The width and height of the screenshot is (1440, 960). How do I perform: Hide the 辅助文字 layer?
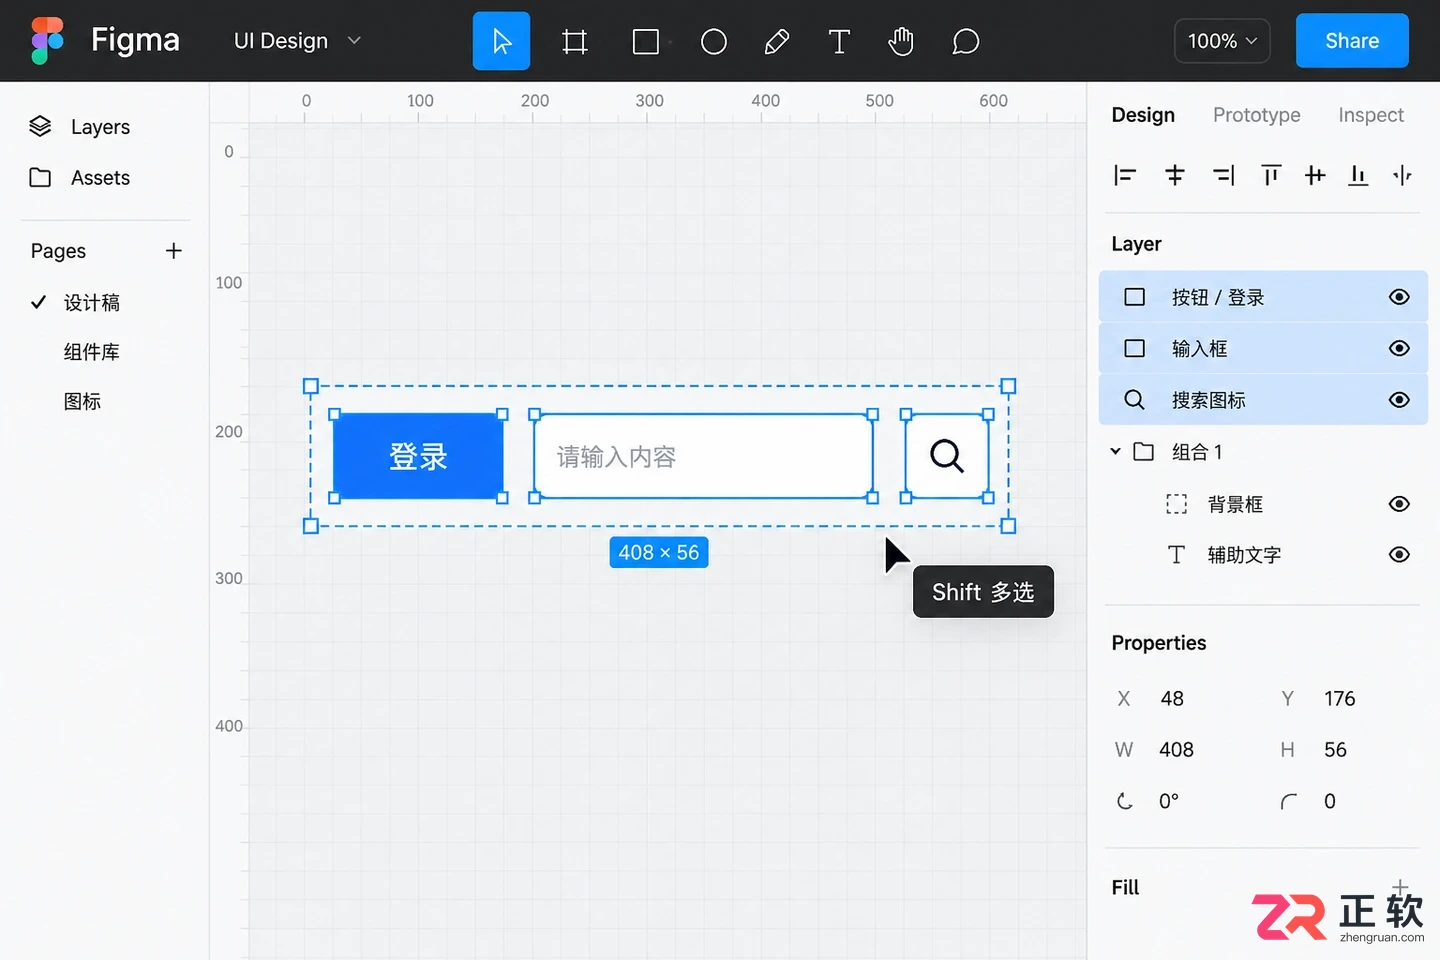1399,555
